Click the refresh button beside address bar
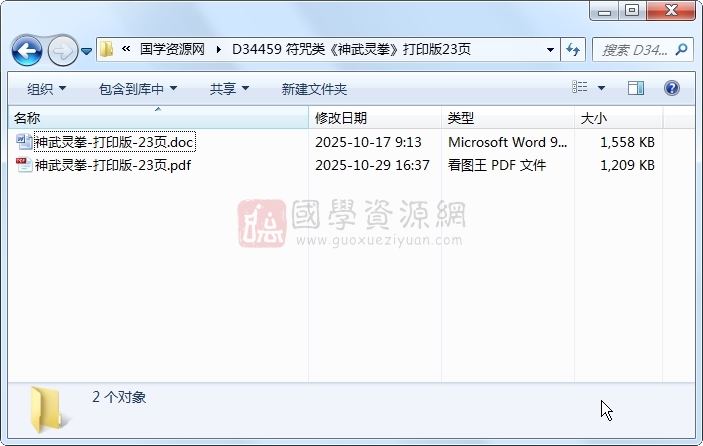Screen dimensions: 703x446 click(574, 49)
